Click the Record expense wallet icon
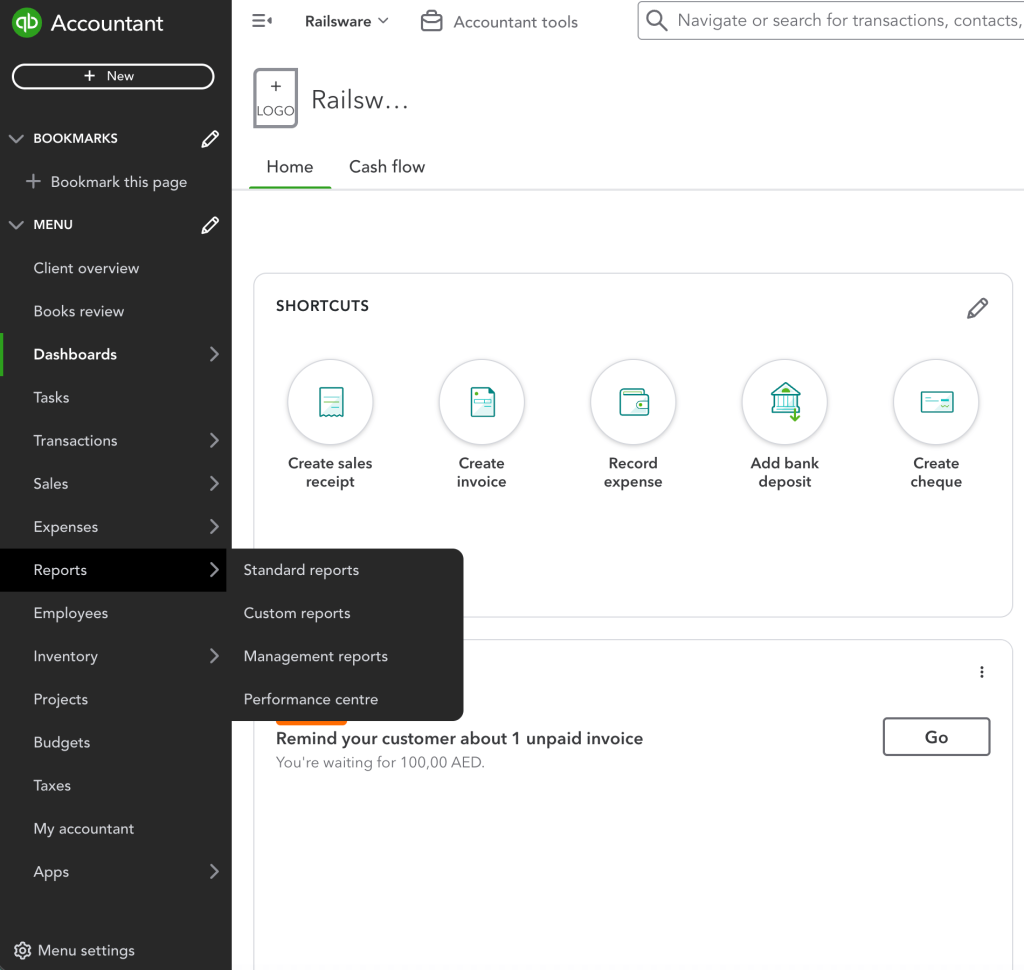 click(632, 401)
